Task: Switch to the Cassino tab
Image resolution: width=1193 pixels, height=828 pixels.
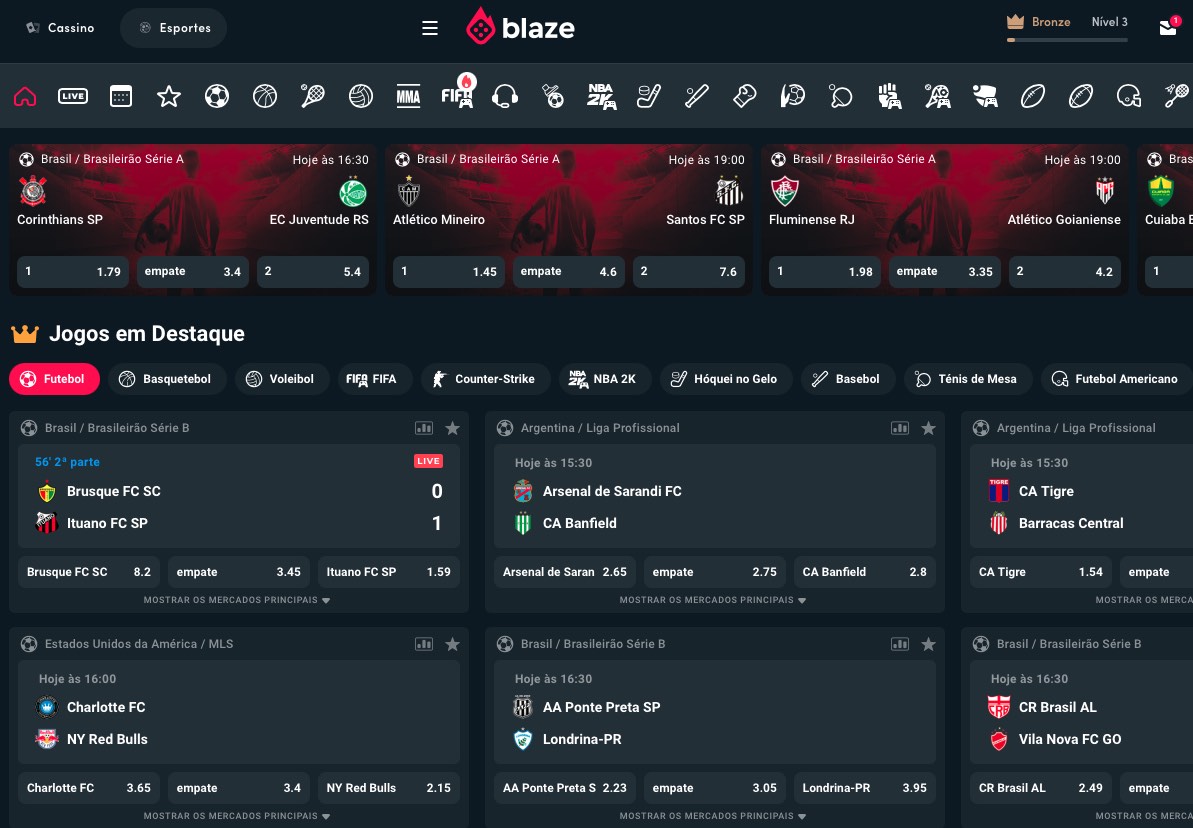Action: coord(60,28)
